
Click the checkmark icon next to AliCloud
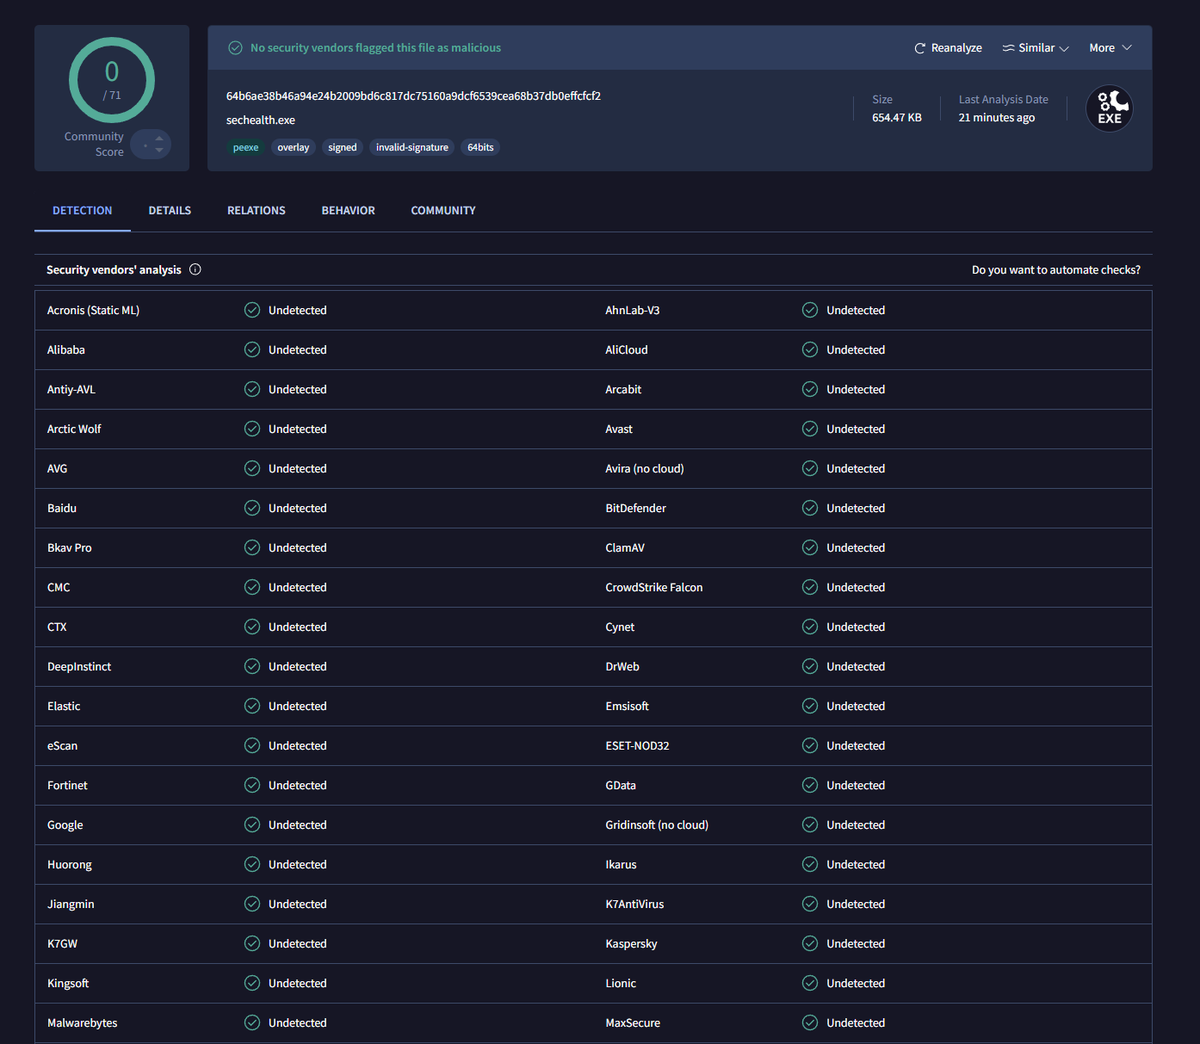coord(810,350)
